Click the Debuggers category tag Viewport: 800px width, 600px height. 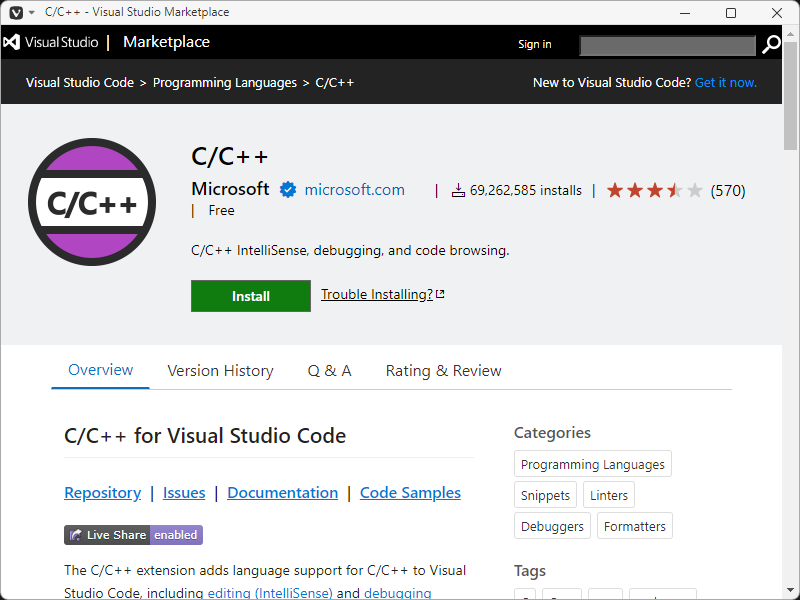[x=552, y=526]
